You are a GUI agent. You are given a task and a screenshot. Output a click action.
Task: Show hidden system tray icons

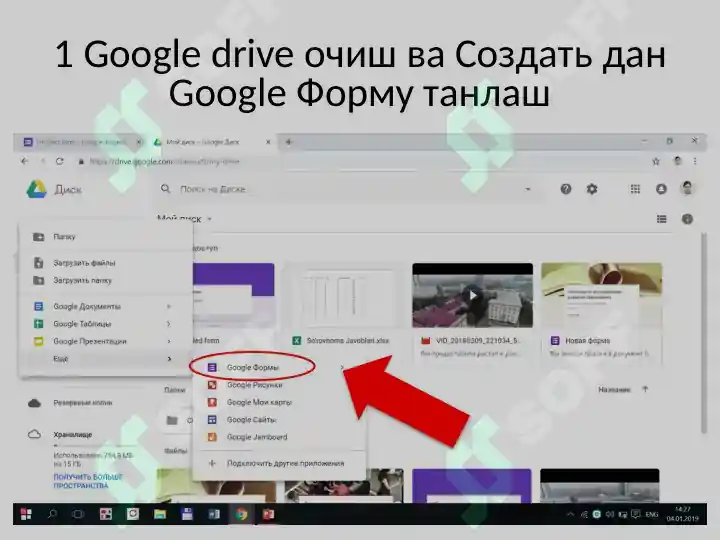[570, 514]
